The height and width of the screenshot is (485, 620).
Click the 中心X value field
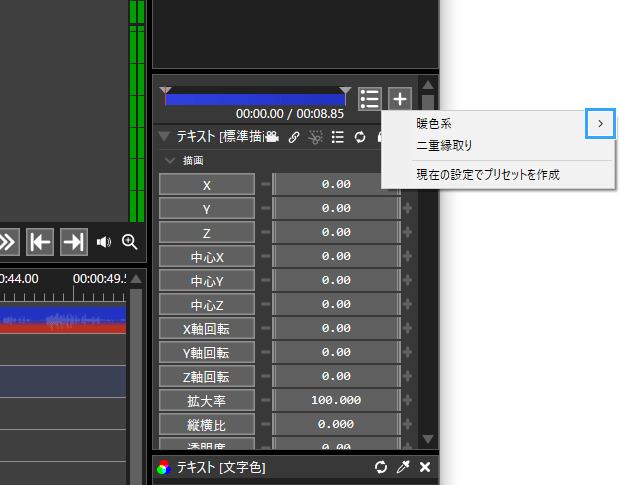[336, 256]
